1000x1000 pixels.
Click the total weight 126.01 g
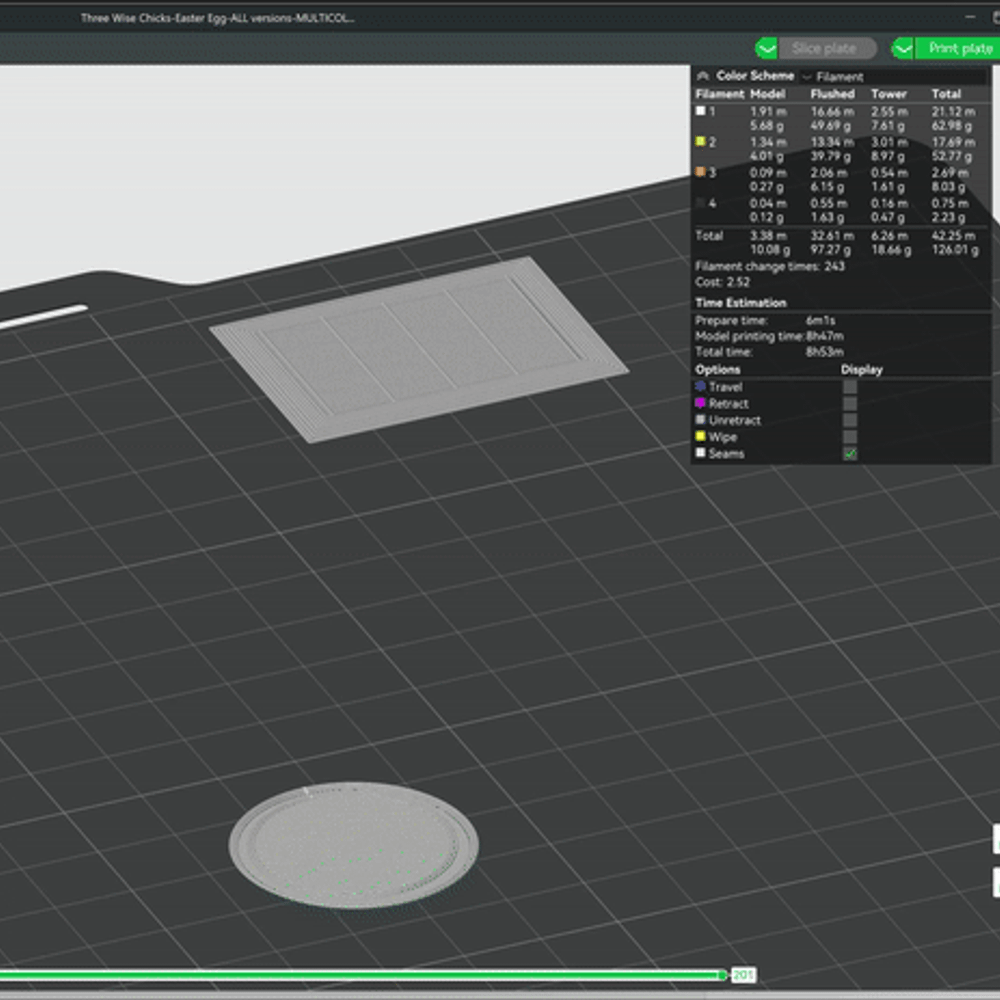point(955,250)
